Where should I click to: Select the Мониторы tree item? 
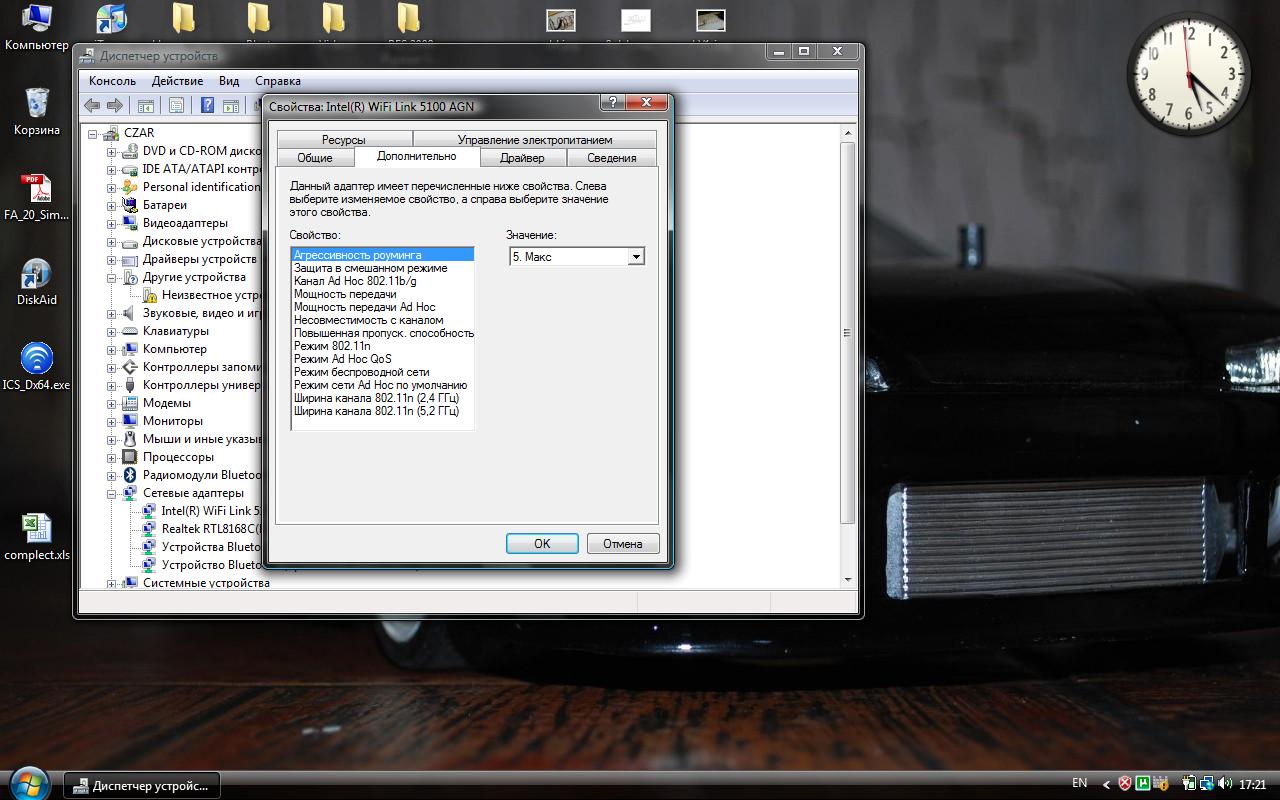(x=173, y=421)
